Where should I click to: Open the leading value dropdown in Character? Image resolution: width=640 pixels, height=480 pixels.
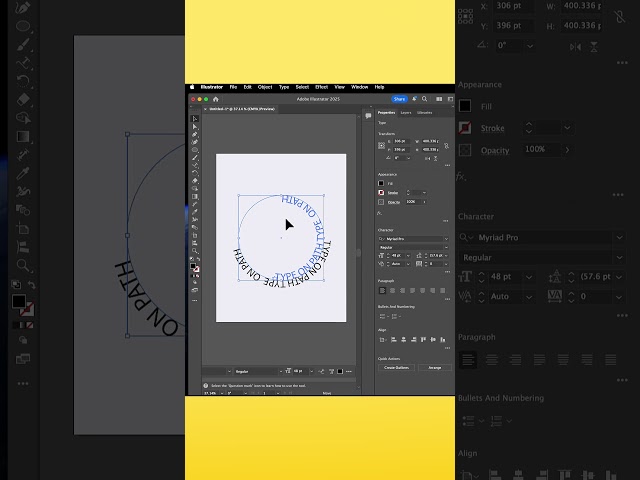[x=446, y=256]
